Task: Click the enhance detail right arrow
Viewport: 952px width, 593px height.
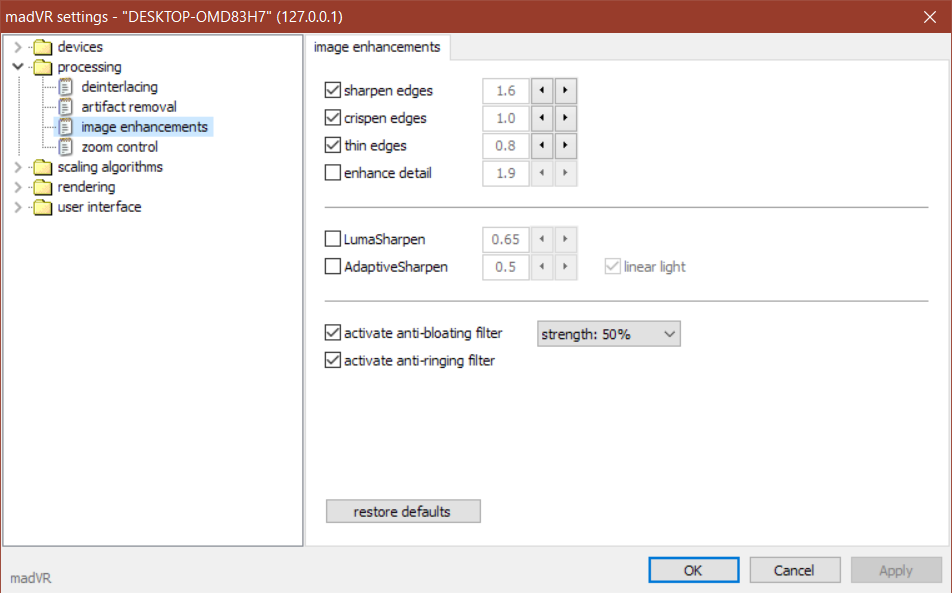Action: pyautogui.click(x=565, y=173)
